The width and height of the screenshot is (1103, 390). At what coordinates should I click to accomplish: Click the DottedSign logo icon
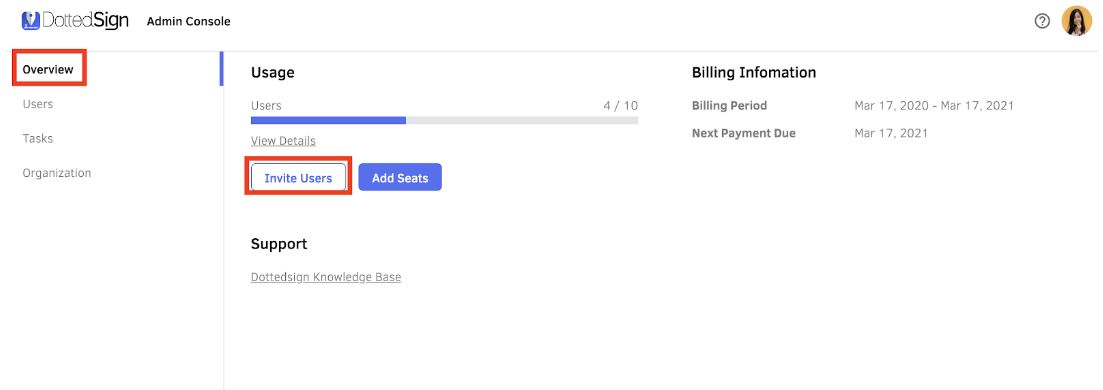(30, 20)
